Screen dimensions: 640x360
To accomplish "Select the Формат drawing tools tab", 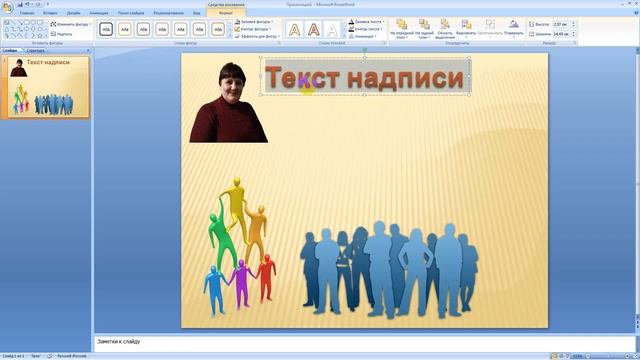I will (x=226, y=13).
